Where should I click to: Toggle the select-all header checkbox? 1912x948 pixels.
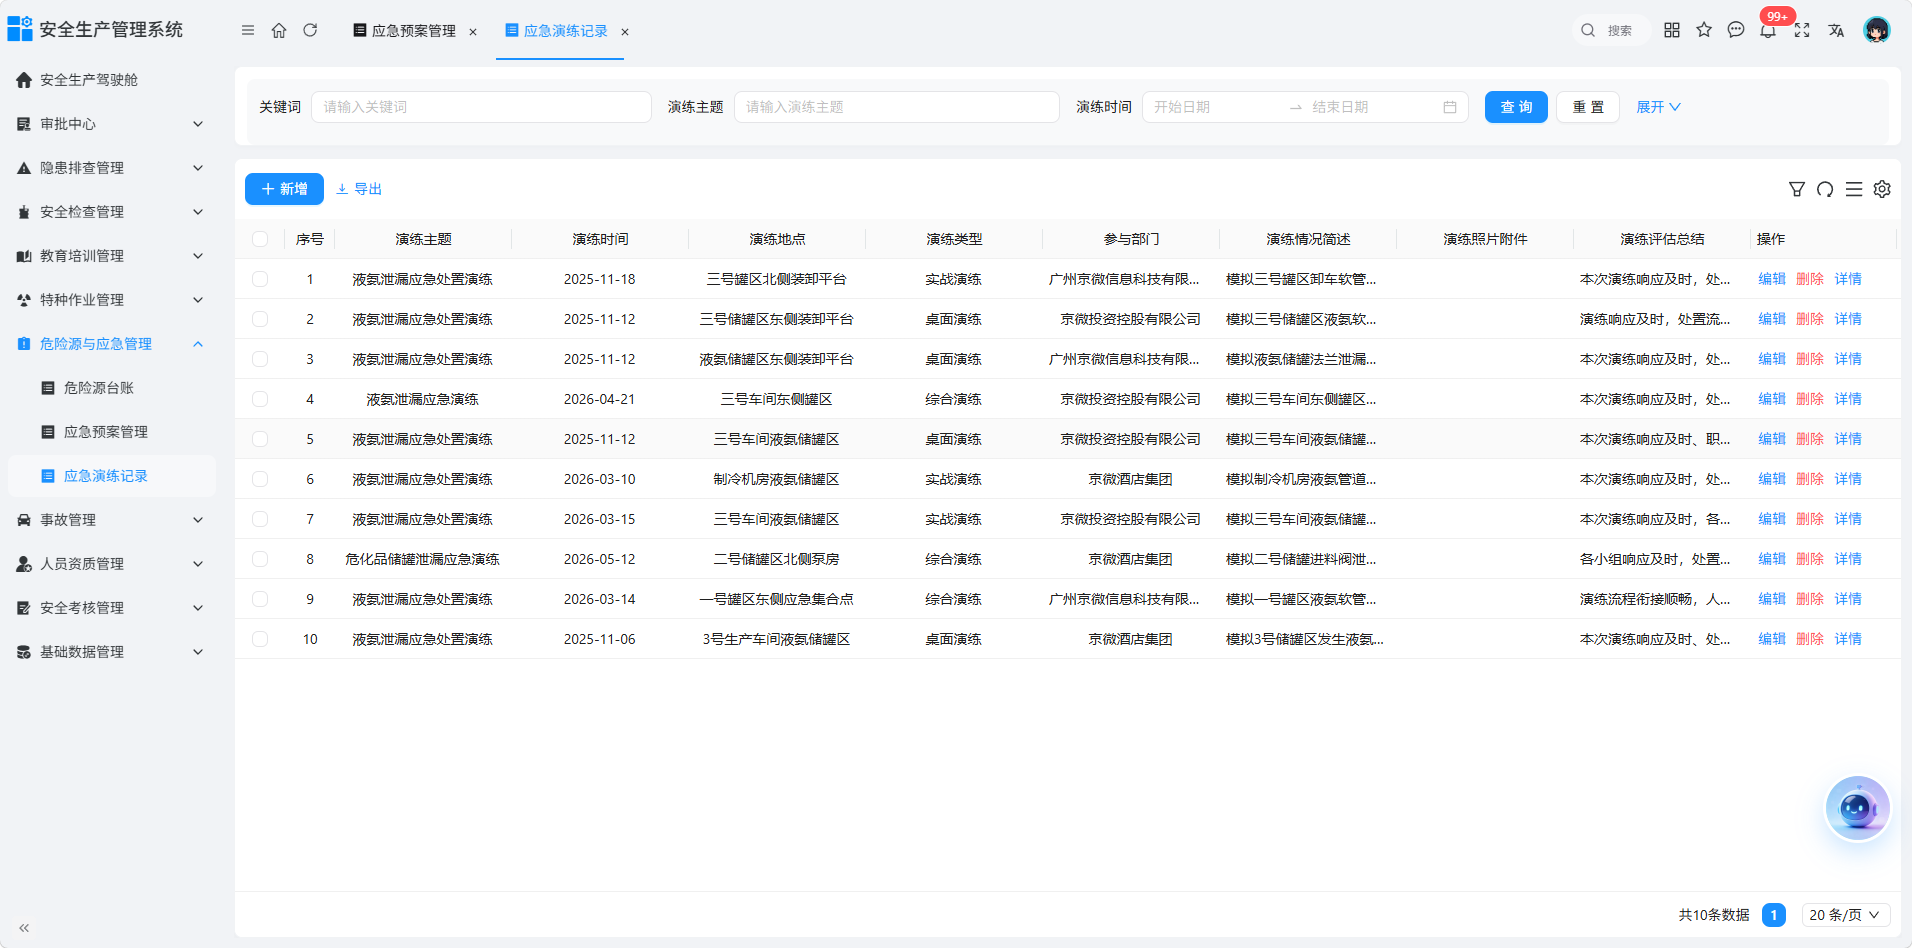point(260,239)
